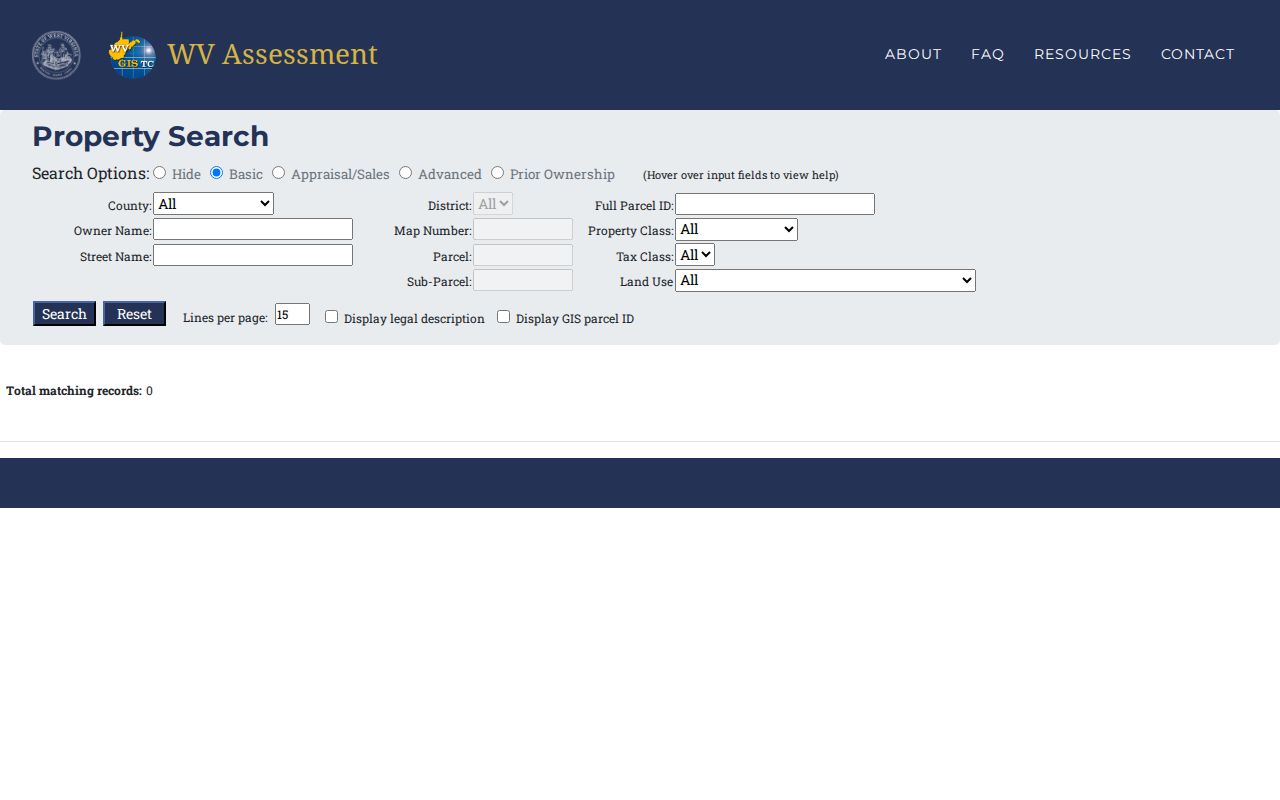Open the Tax Class dropdown

click(x=695, y=255)
